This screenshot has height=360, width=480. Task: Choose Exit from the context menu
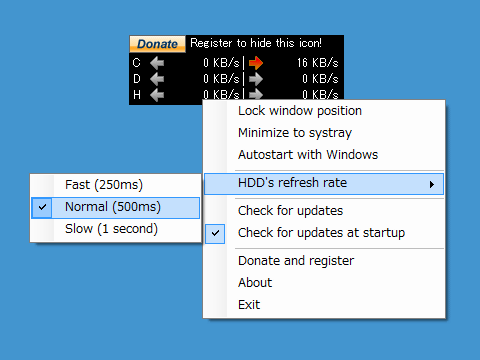pyautogui.click(x=324, y=305)
